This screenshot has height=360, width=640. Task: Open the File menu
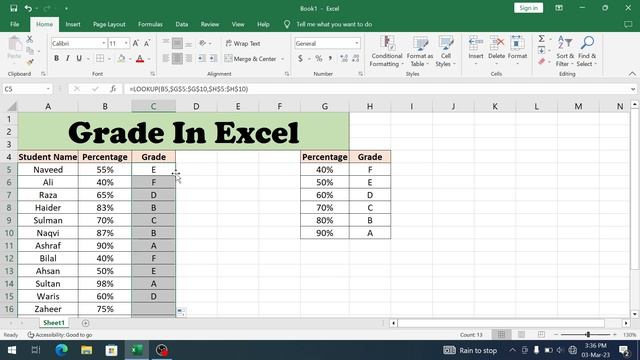15,24
